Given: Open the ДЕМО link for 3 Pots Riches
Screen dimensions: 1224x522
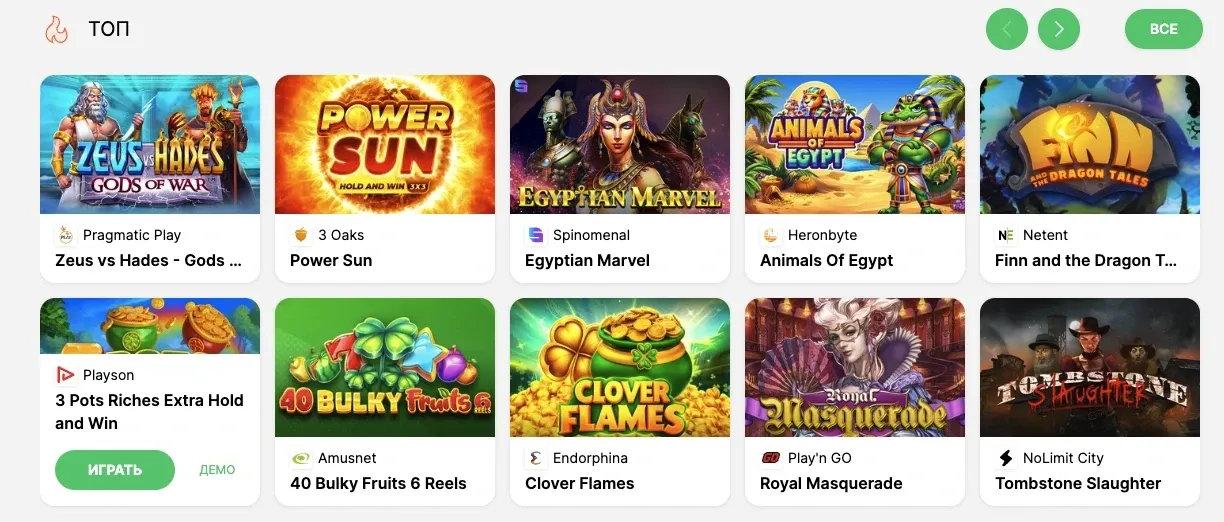Looking at the screenshot, I should [x=217, y=470].
